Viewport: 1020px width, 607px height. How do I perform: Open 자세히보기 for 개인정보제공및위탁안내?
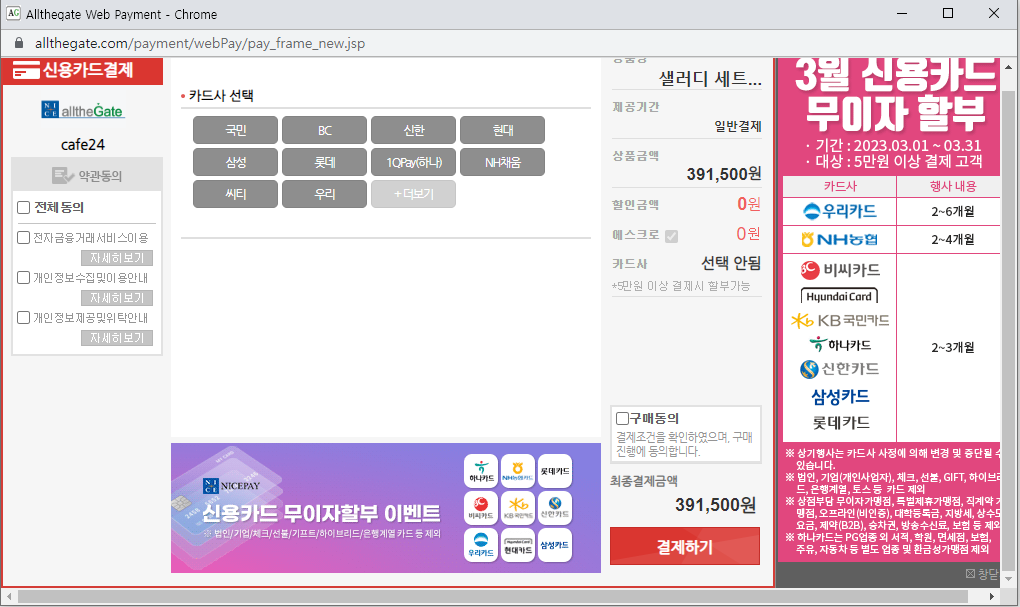click(x=117, y=338)
